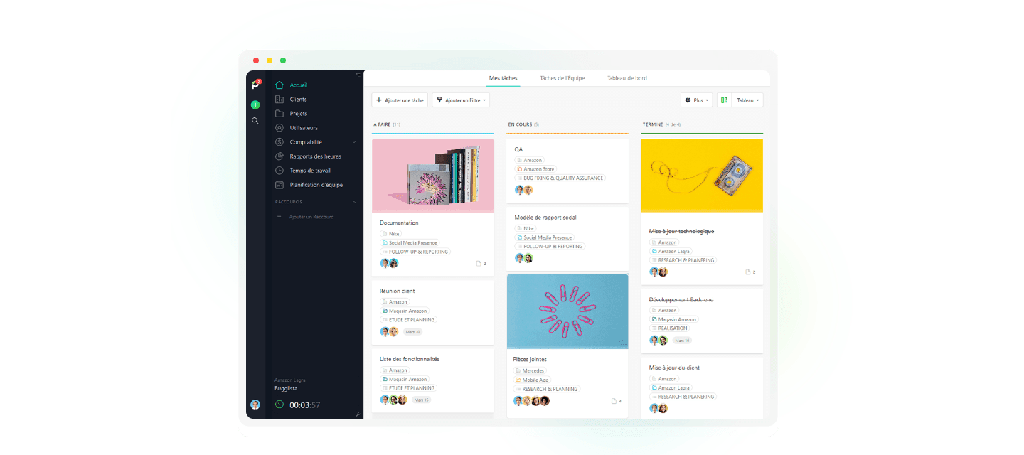Open Clients in the sidebar menu
The image size is (1024, 455).
(298, 99)
